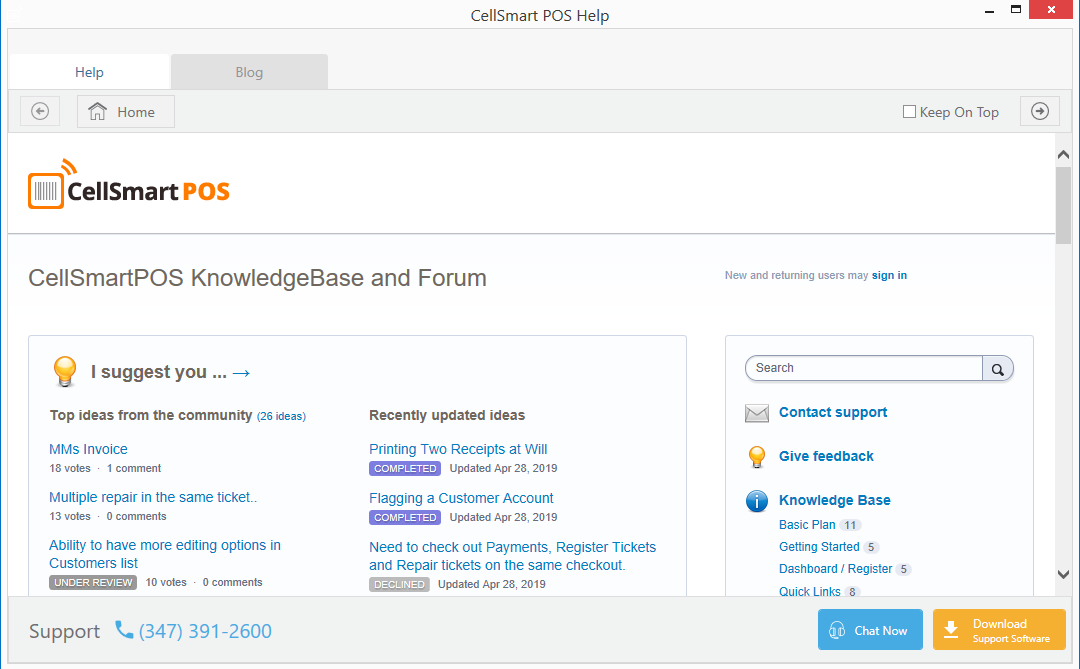Open Flagging a Customer Account idea
The image size is (1080, 669).
[x=461, y=498]
